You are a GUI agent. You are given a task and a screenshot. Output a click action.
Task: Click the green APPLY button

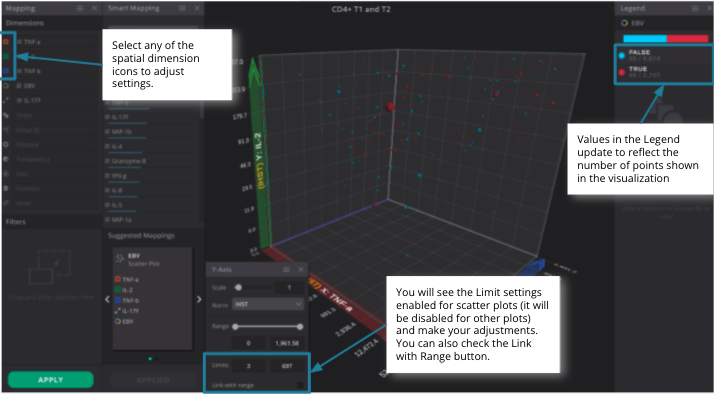click(x=51, y=380)
